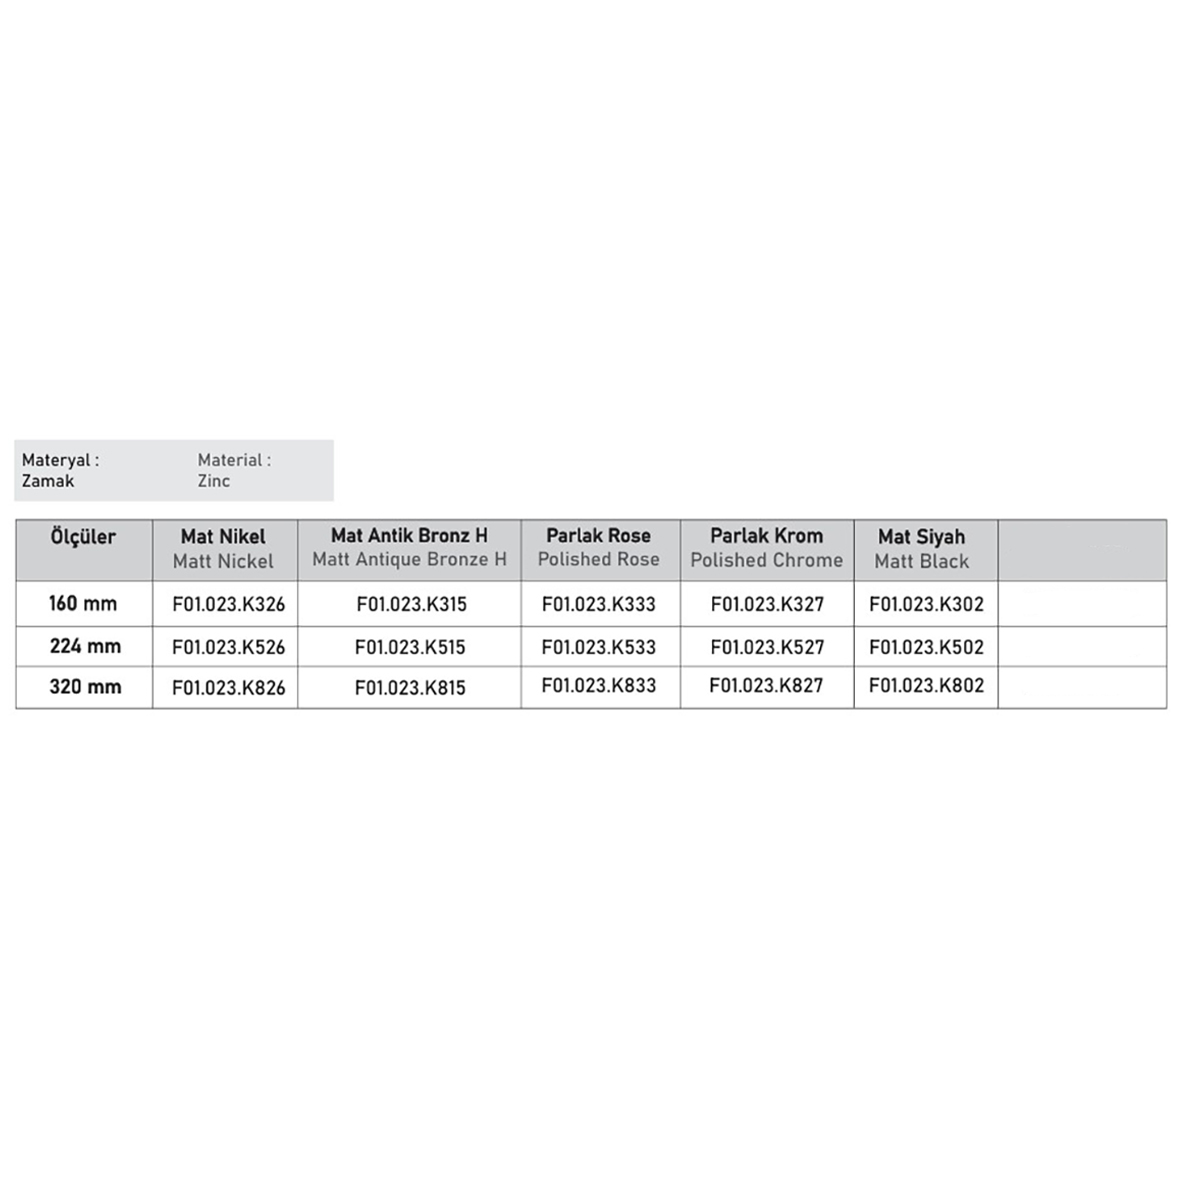This screenshot has width=1200, height=1200.
Task: Click product code F01.023.K826
Action: click(x=228, y=688)
